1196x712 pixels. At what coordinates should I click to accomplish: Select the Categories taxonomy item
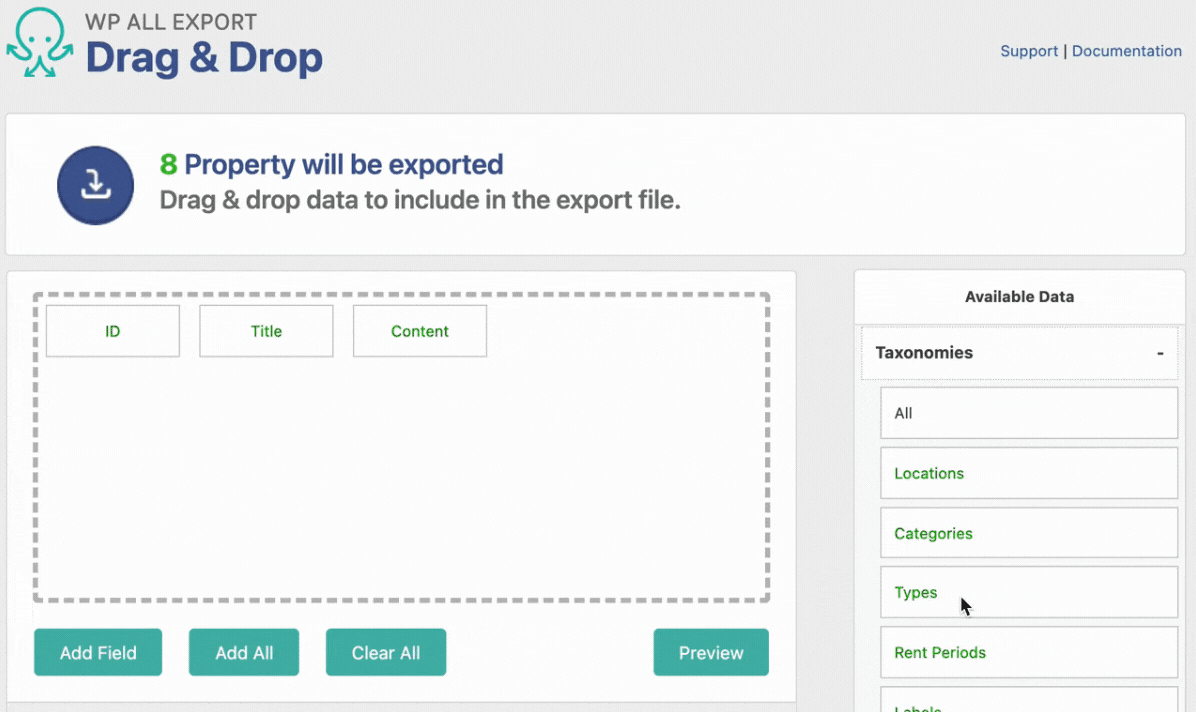pyautogui.click(x=1028, y=533)
